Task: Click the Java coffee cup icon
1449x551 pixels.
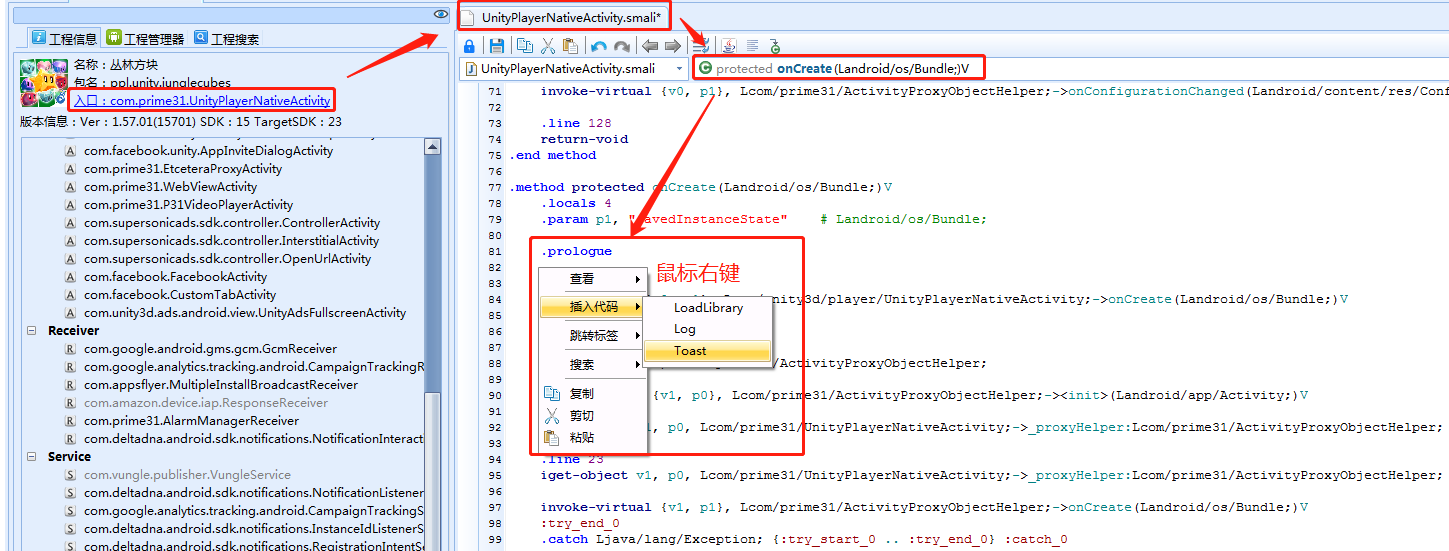Action: click(729, 46)
